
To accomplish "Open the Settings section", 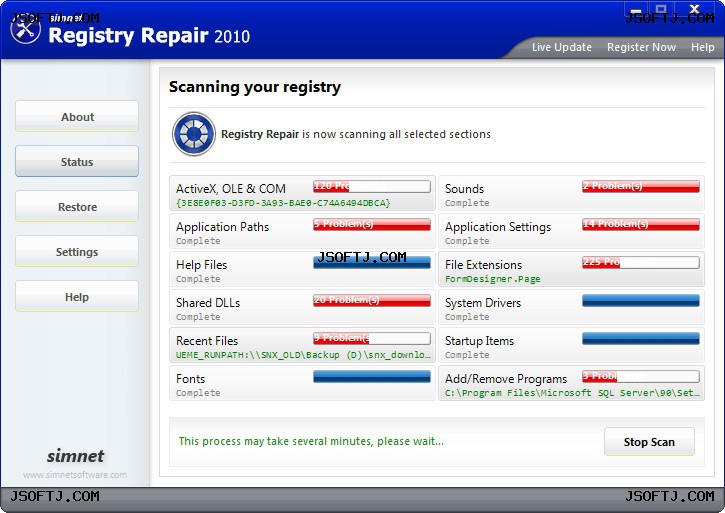I will click(x=77, y=251).
